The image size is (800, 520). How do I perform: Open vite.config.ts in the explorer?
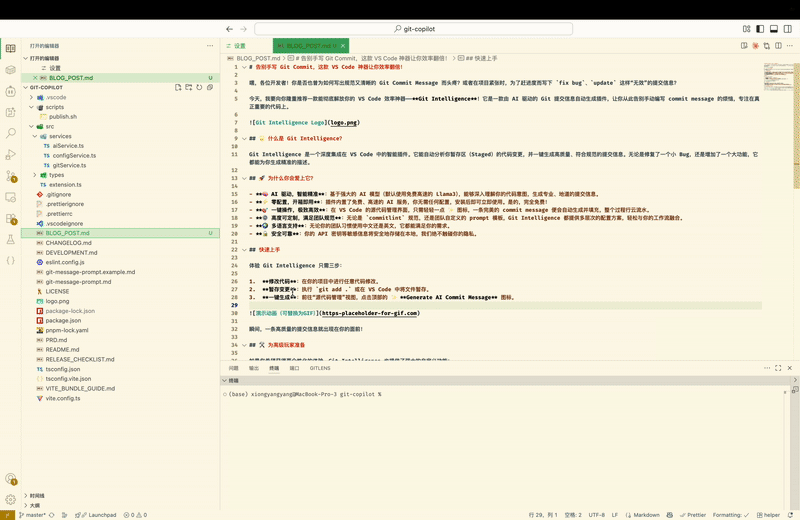(x=63, y=398)
